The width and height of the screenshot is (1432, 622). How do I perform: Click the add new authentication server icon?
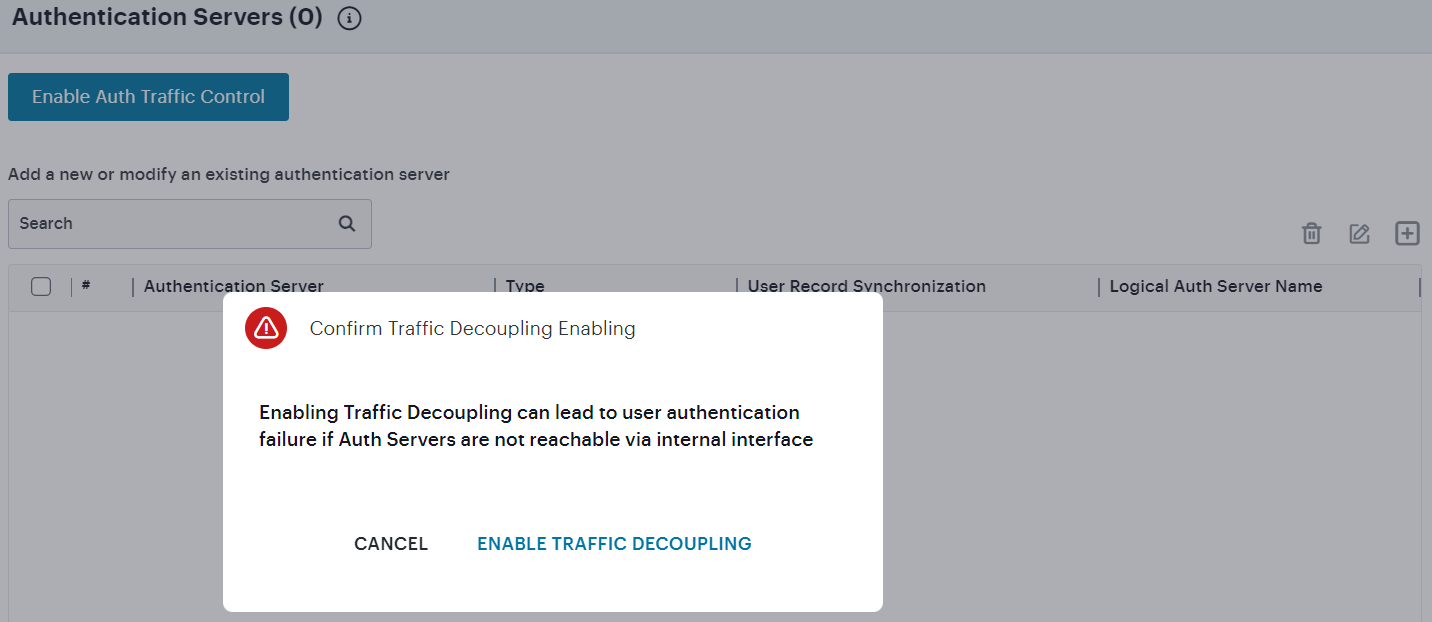click(1407, 233)
